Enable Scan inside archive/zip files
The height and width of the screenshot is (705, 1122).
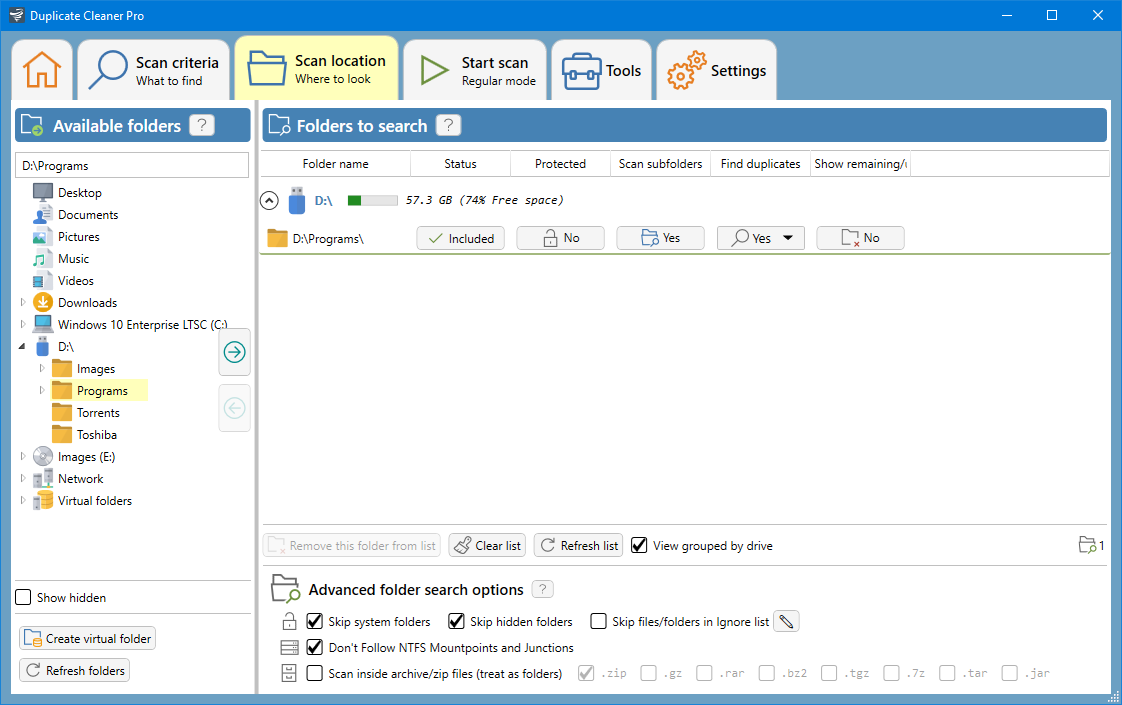pos(314,673)
